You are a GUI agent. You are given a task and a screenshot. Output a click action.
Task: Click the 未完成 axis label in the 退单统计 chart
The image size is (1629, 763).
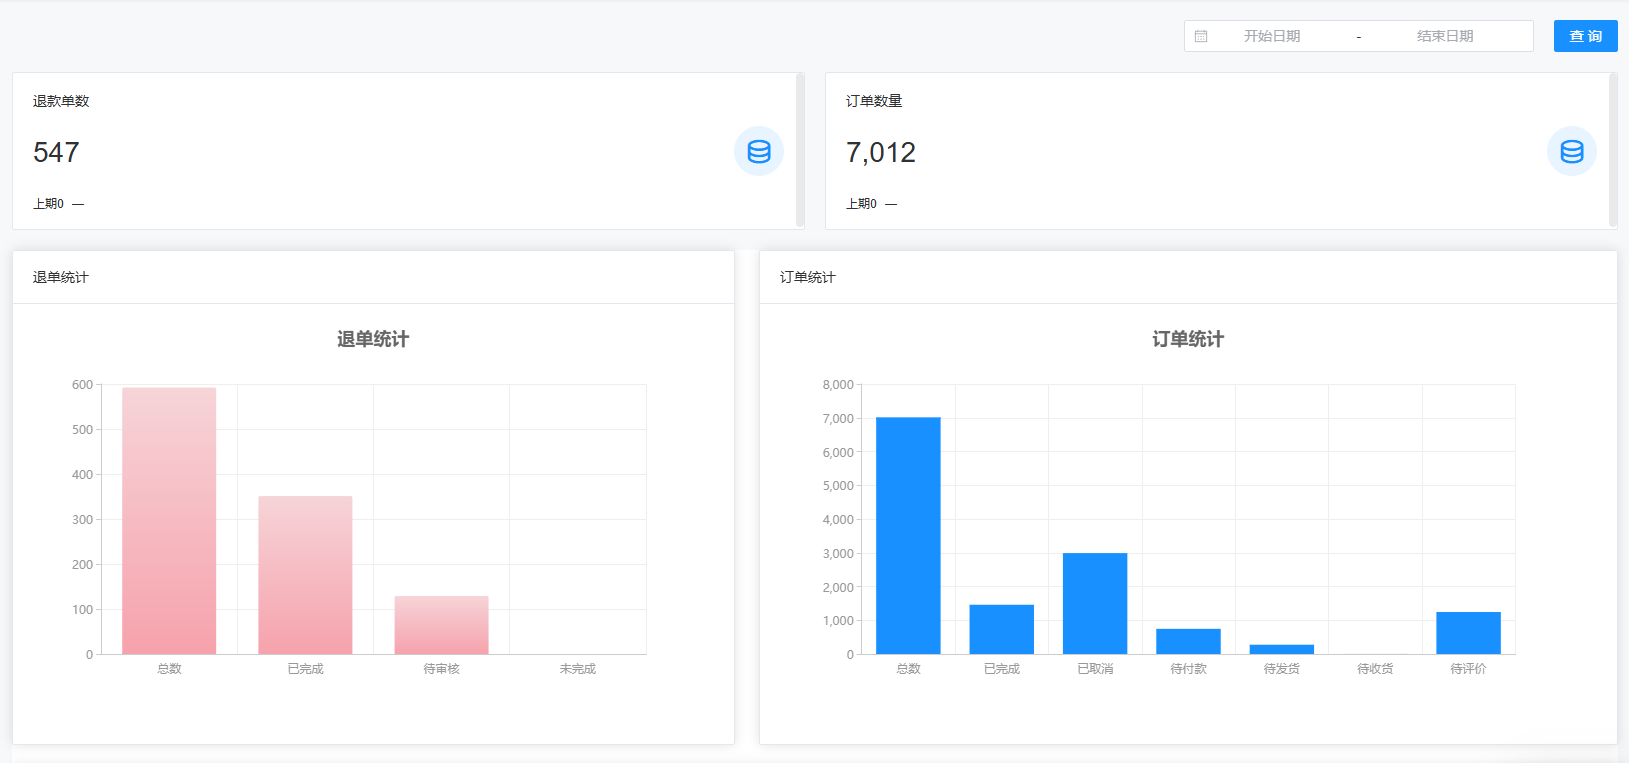coord(577,669)
